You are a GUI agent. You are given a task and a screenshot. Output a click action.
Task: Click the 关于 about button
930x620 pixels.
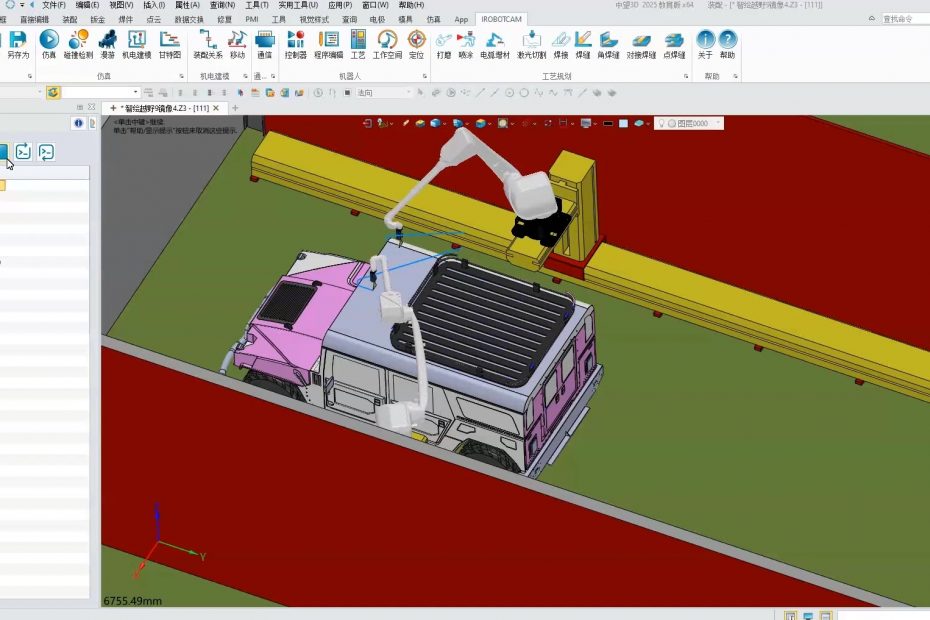(705, 44)
